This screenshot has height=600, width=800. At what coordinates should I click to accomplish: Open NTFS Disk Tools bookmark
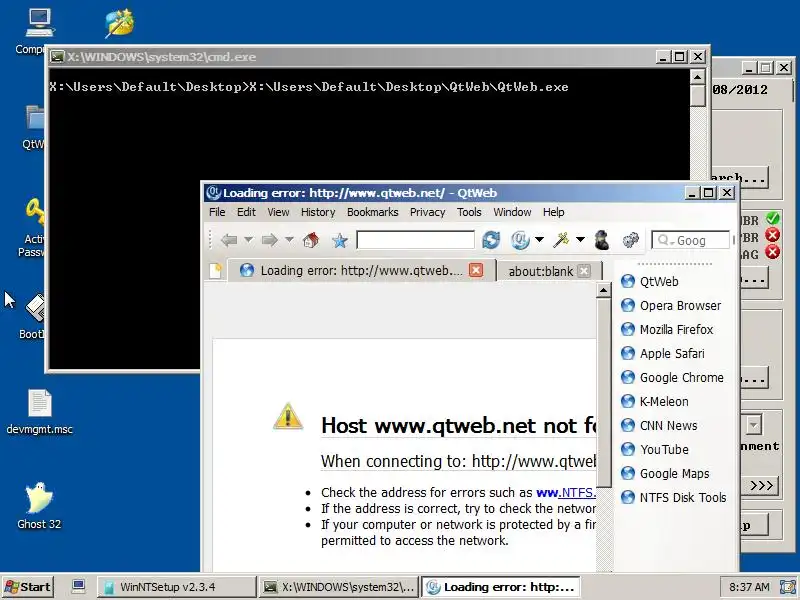pos(673,497)
